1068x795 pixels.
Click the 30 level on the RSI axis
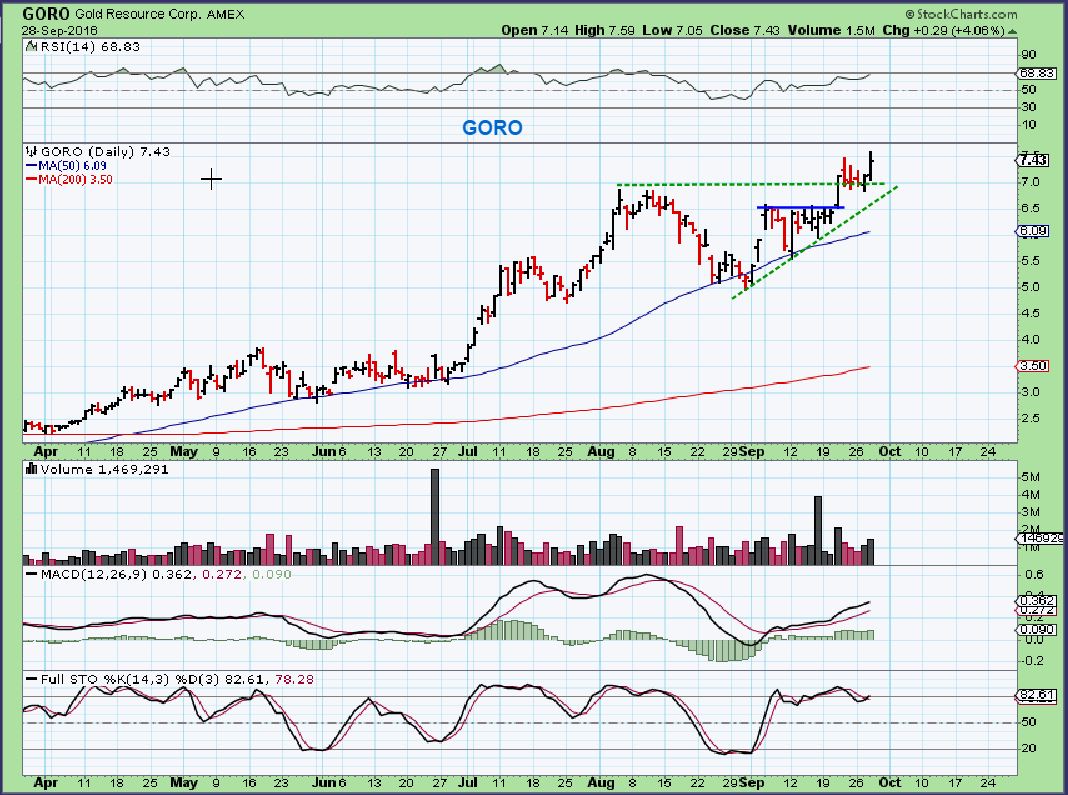(x=1028, y=106)
